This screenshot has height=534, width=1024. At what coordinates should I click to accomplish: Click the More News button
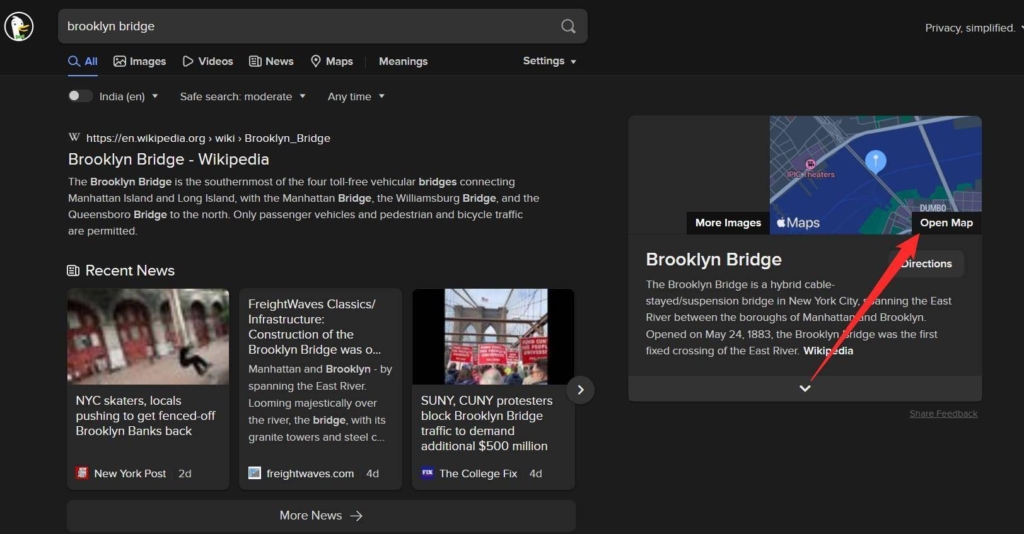coord(321,515)
